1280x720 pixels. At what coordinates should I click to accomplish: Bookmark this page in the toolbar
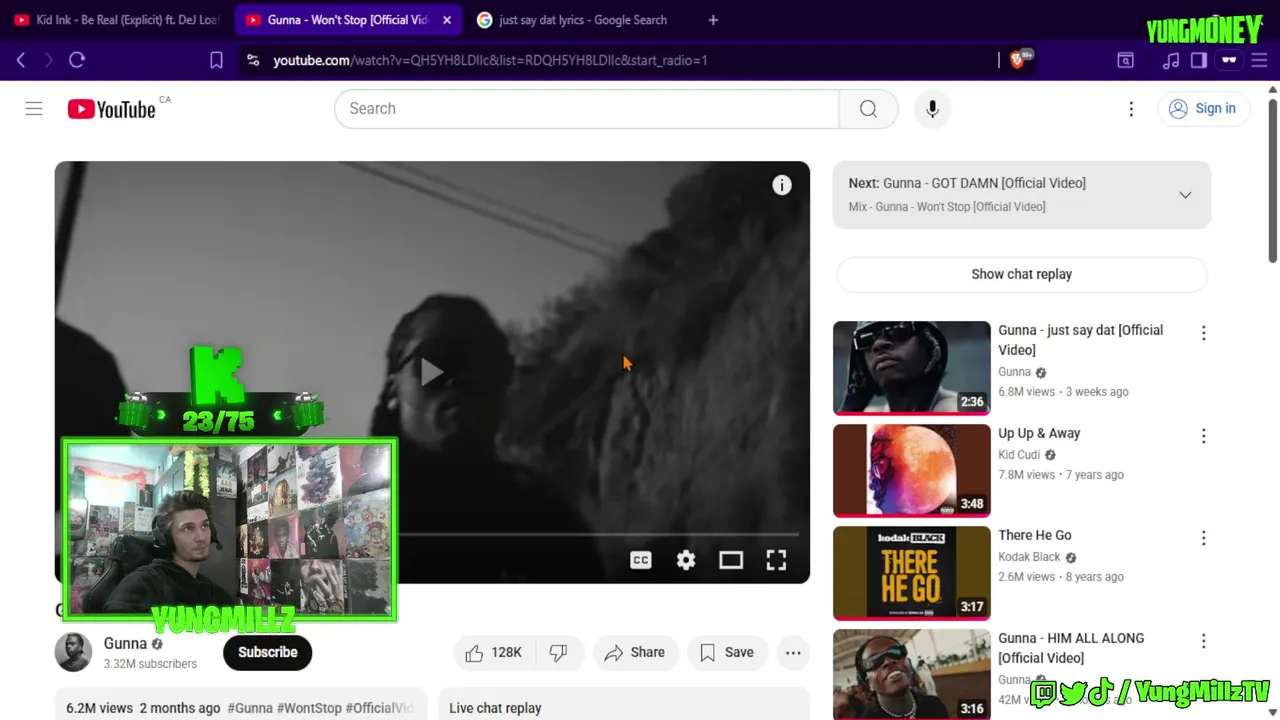coord(216,60)
